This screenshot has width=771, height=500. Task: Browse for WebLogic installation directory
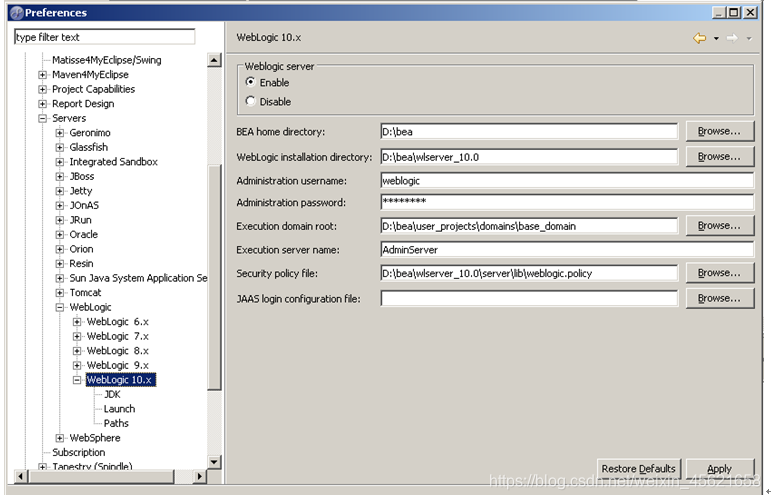point(719,156)
